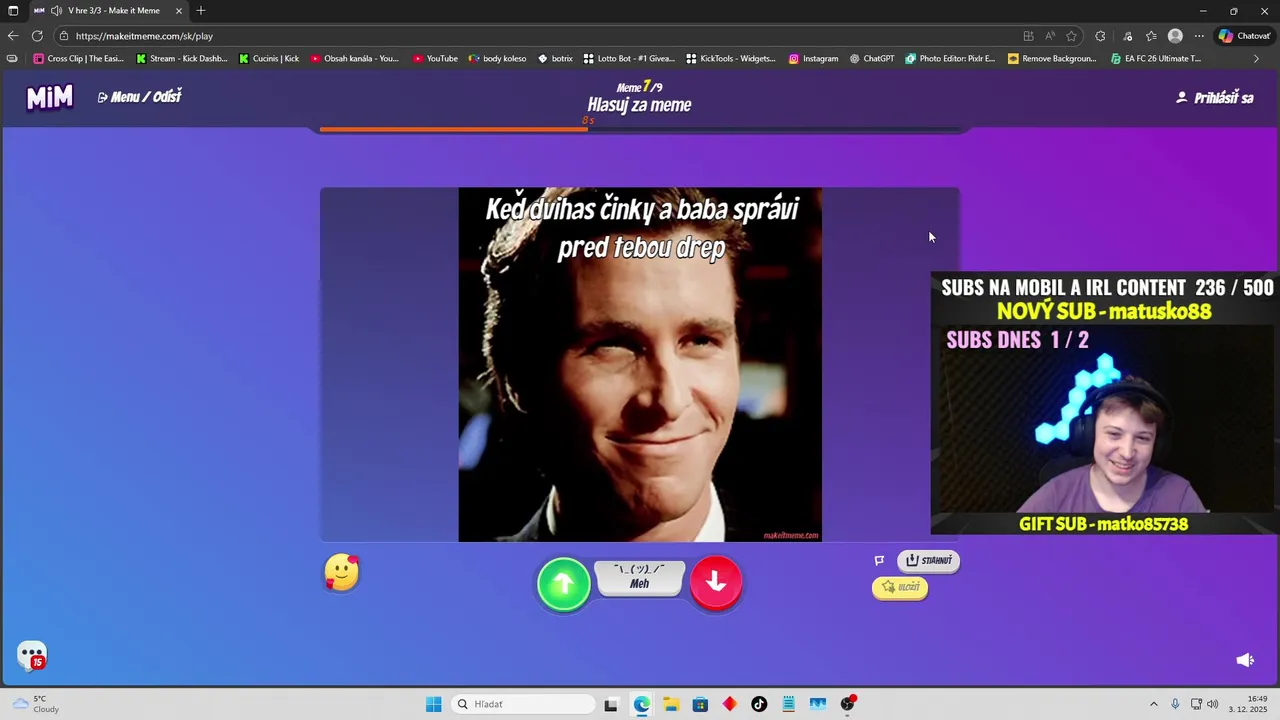Open Microsoft Edge on taskbar
This screenshot has width=1280, height=720.
click(641, 704)
